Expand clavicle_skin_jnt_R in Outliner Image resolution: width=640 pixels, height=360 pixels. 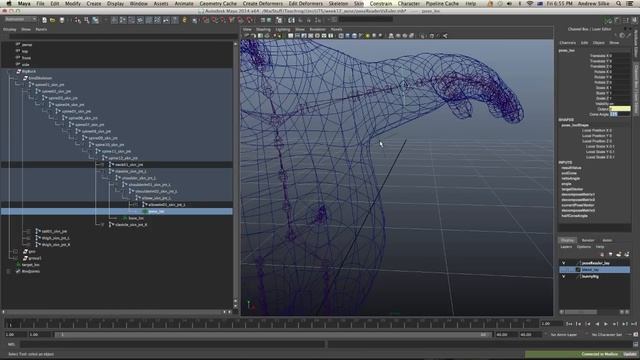pos(102,224)
